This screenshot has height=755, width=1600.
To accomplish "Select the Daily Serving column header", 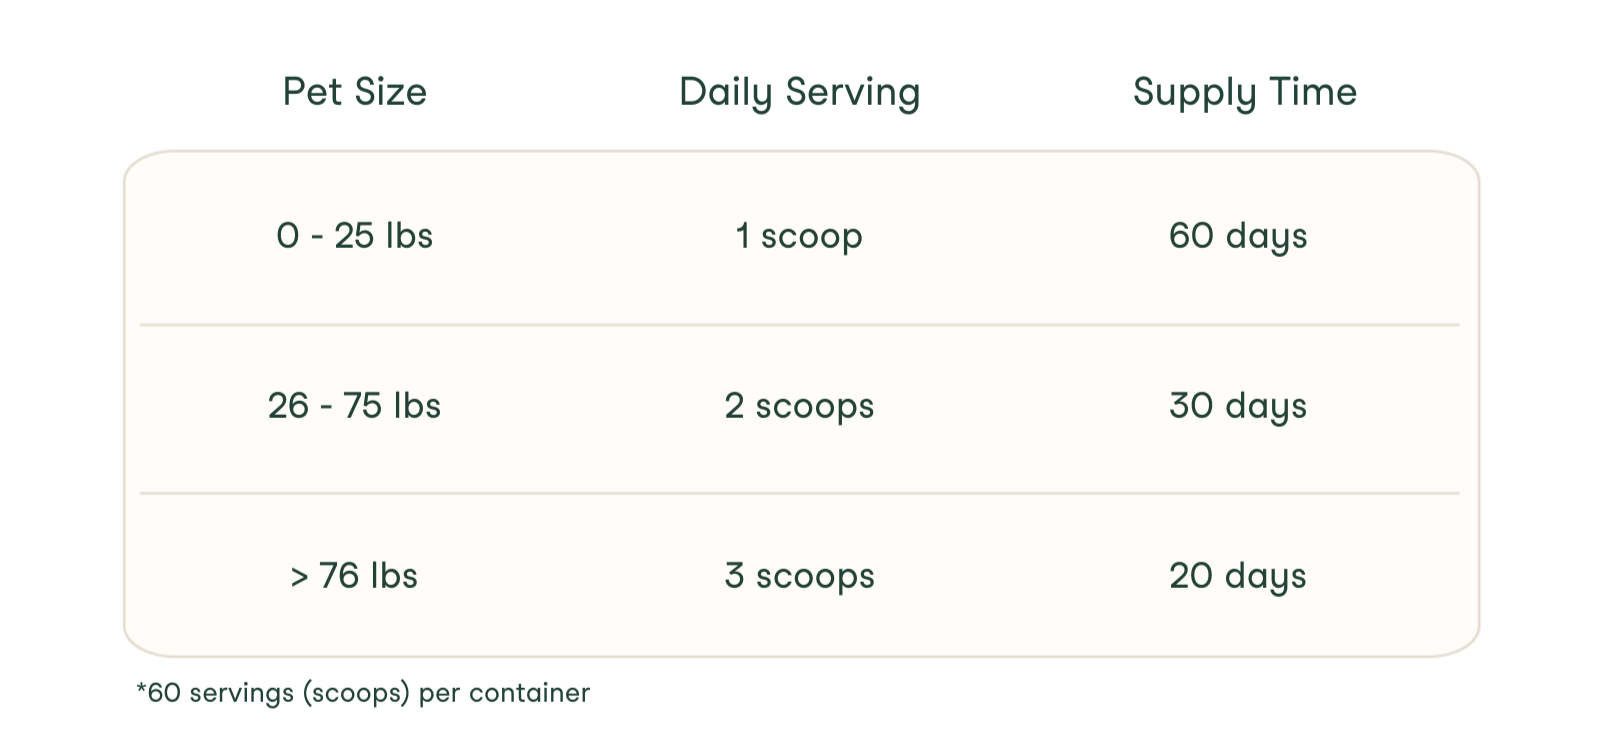I will tap(799, 92).
